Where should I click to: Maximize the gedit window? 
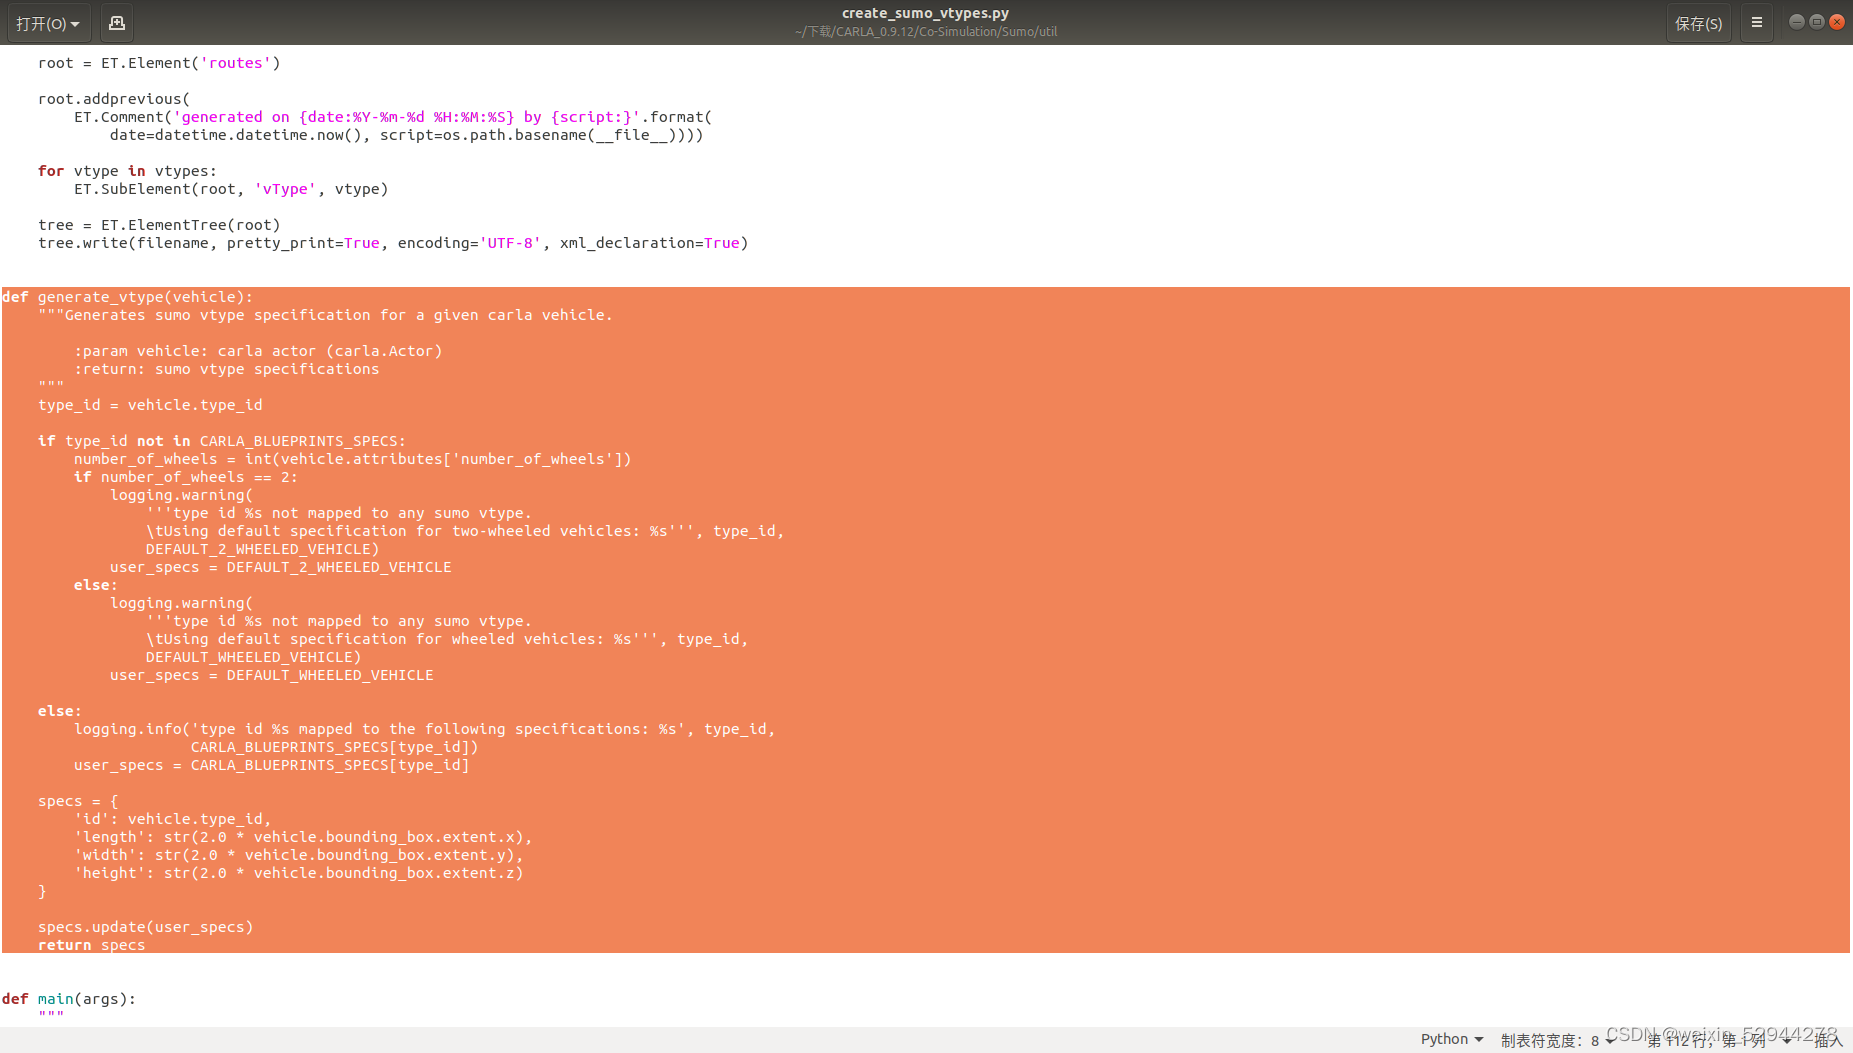1817,20
